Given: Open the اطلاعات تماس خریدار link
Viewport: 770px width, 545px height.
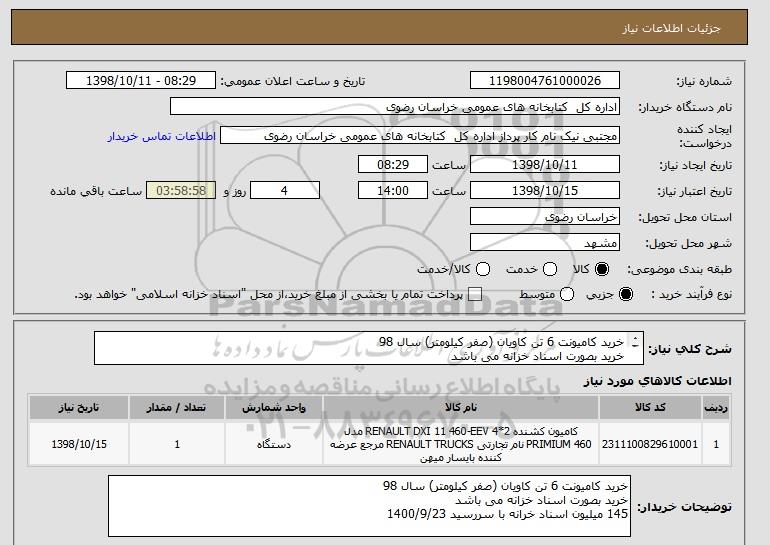Looking at the screenshot, I should click(x=162, y=136).
